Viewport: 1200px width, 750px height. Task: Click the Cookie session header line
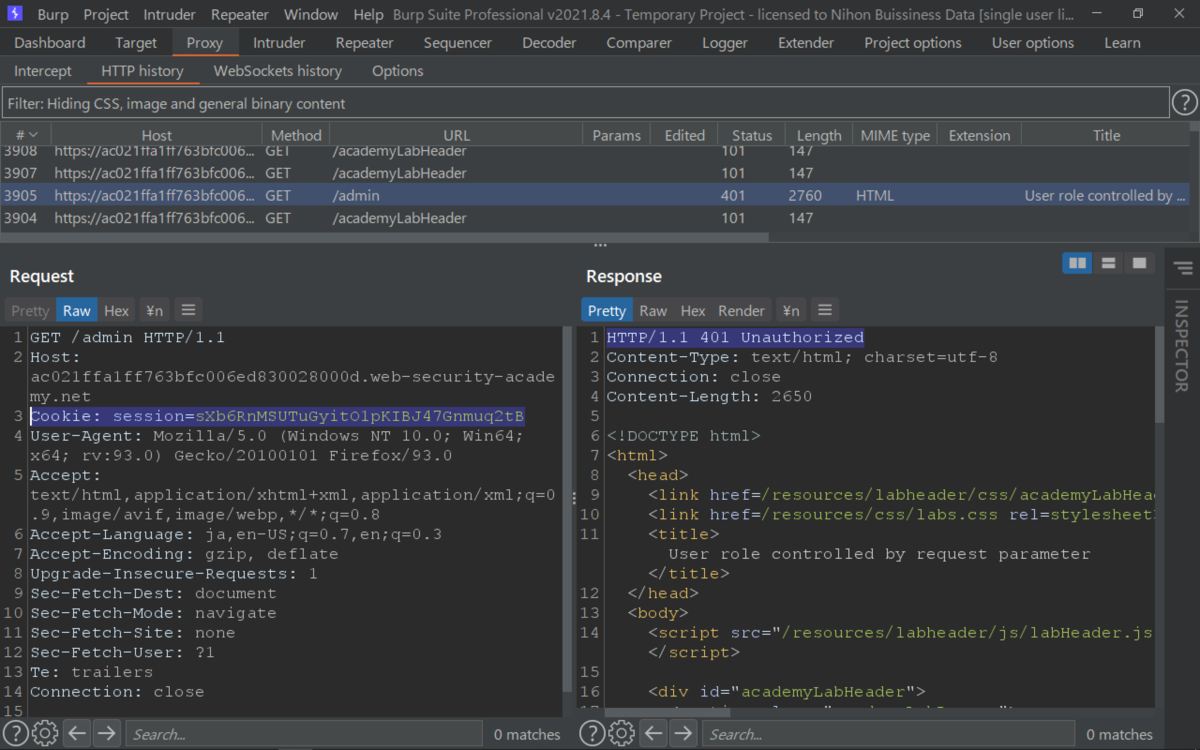point(277,416)
